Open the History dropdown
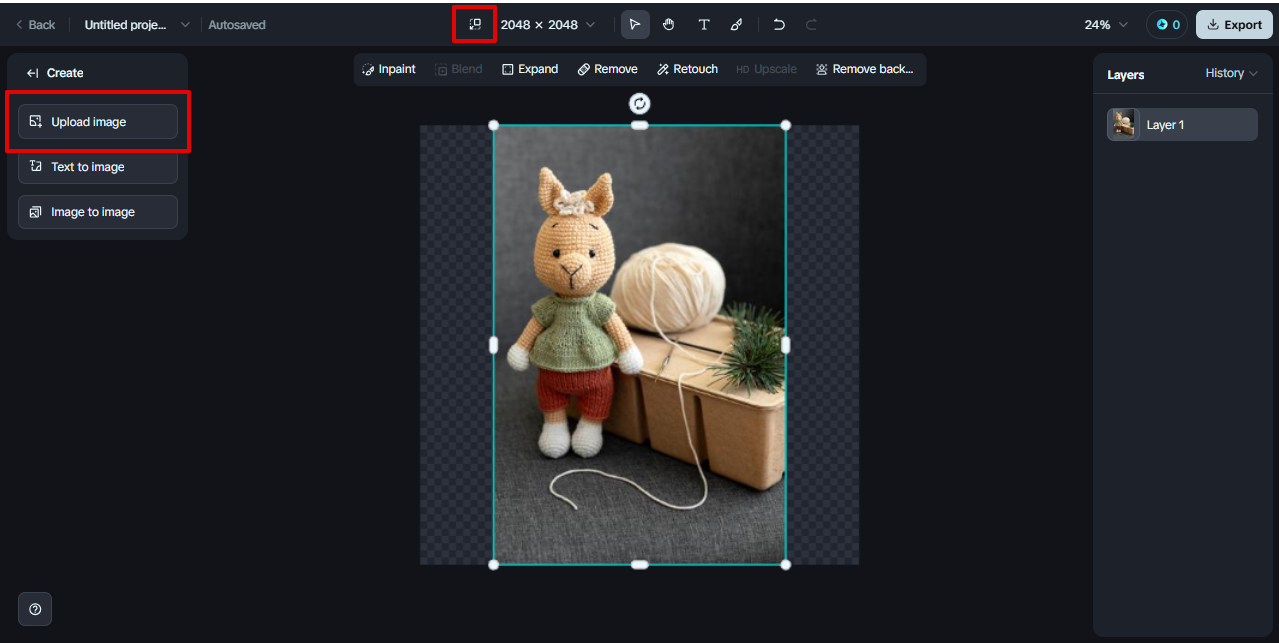The height and width of the screenshot is (643, 1279). (x=1231, y=73)
